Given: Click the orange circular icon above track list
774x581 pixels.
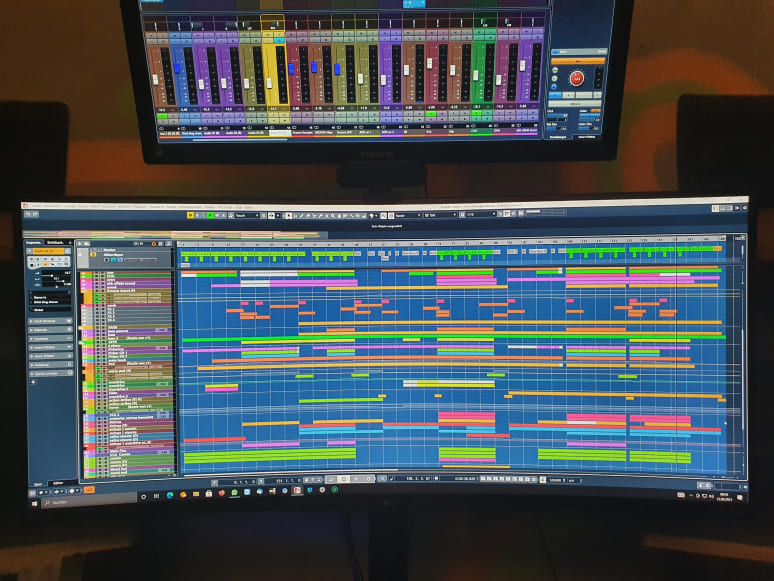Looking at the screenshot, I should 154,244.
